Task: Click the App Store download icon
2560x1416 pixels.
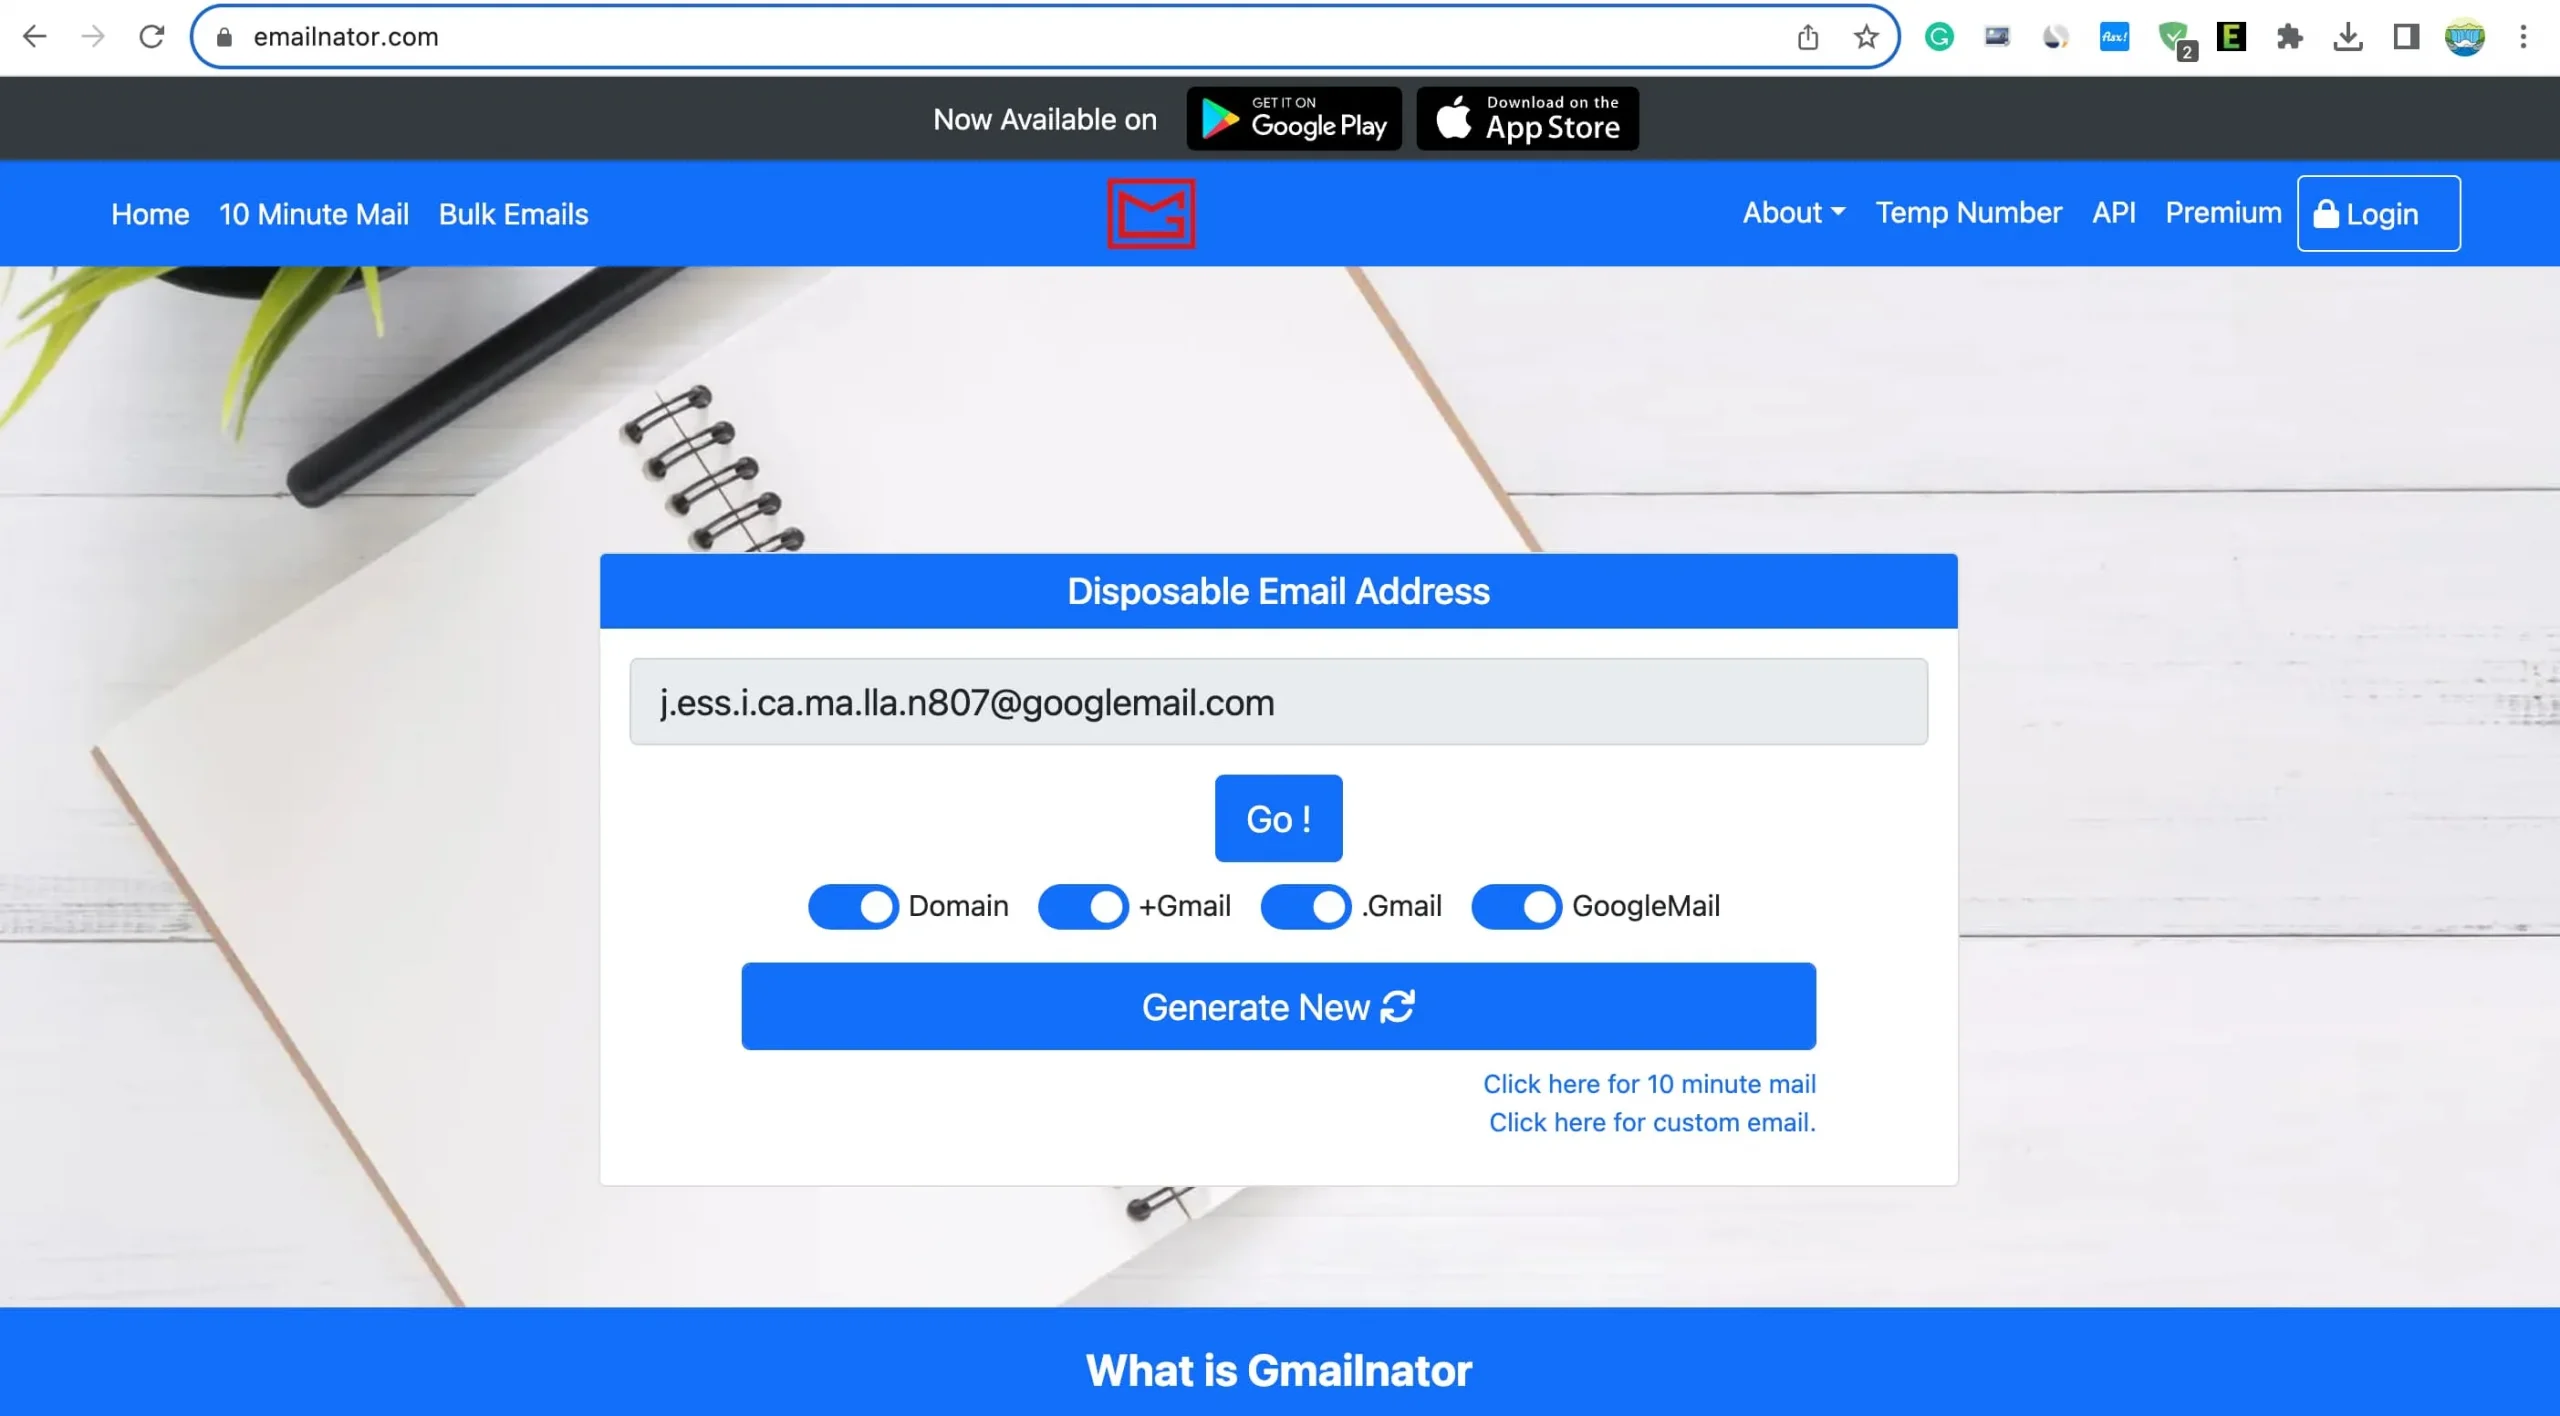Action: tap(1526, 119)
